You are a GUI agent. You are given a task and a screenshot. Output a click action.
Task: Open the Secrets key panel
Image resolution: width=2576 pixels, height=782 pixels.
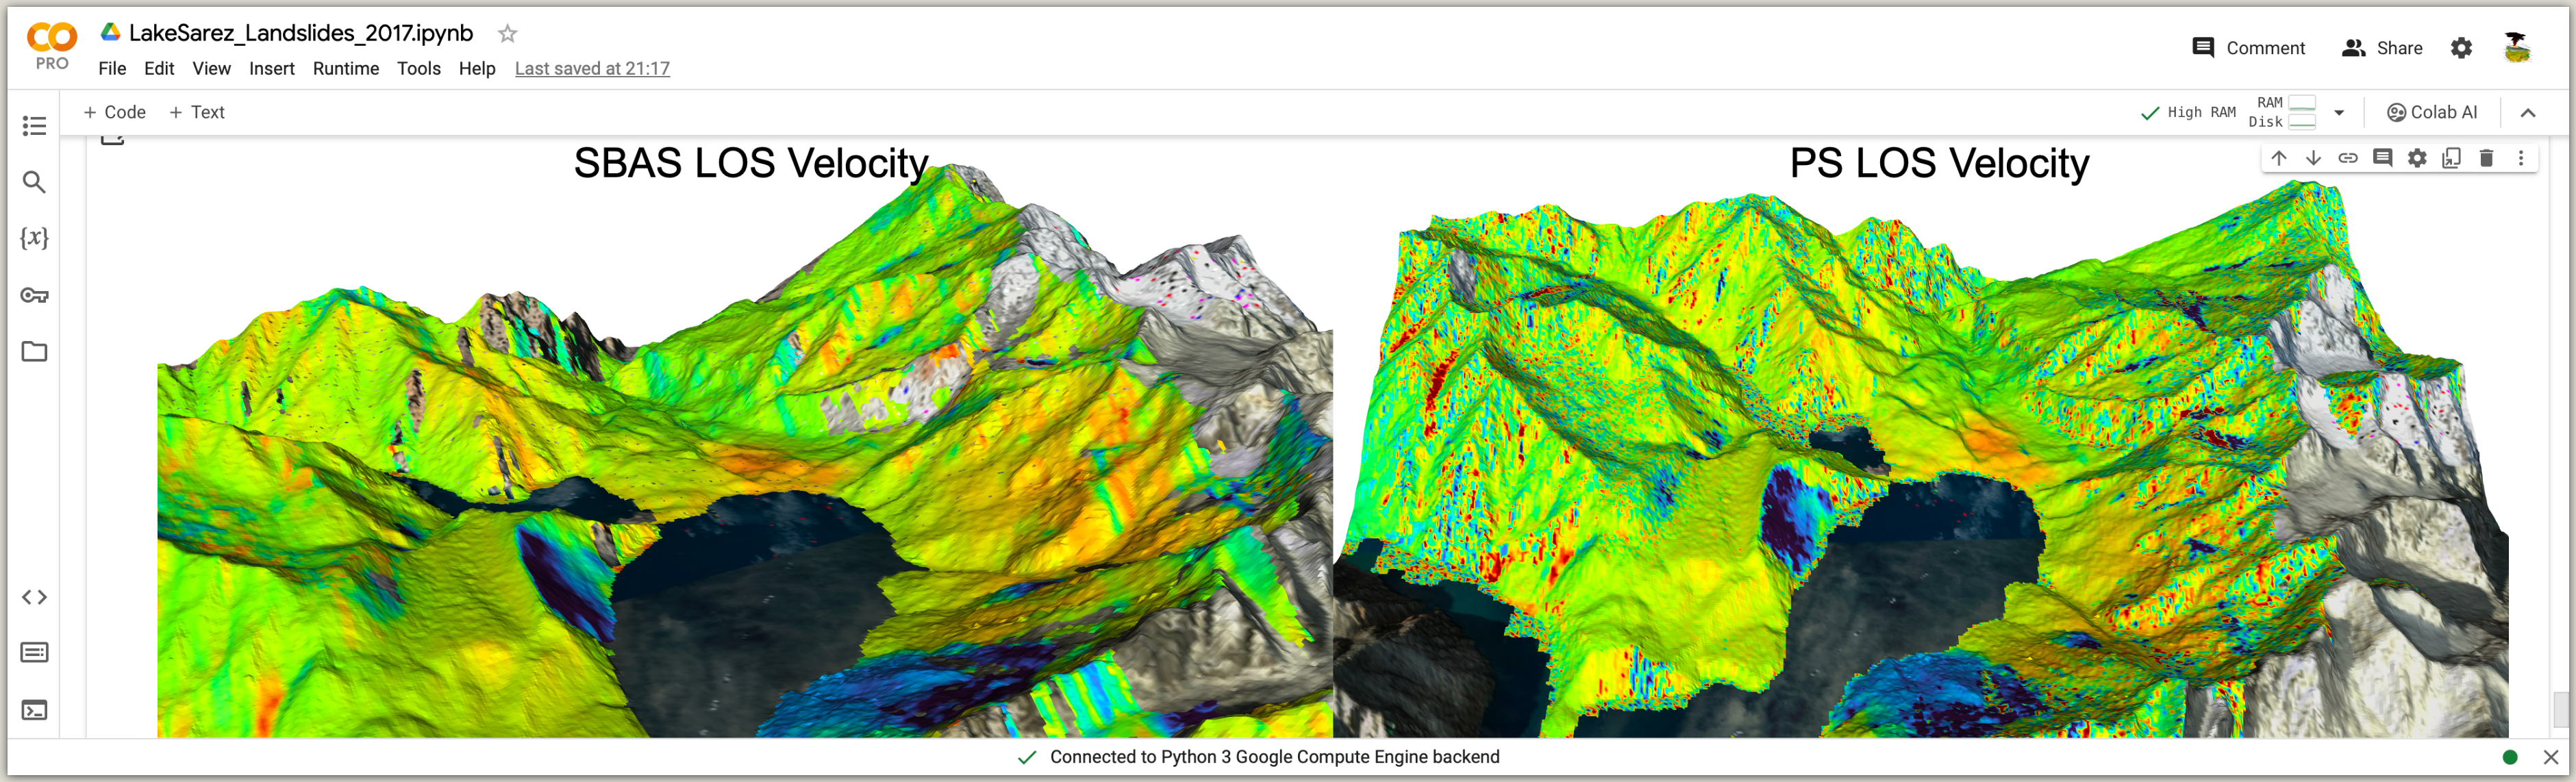tap(34, 295)
